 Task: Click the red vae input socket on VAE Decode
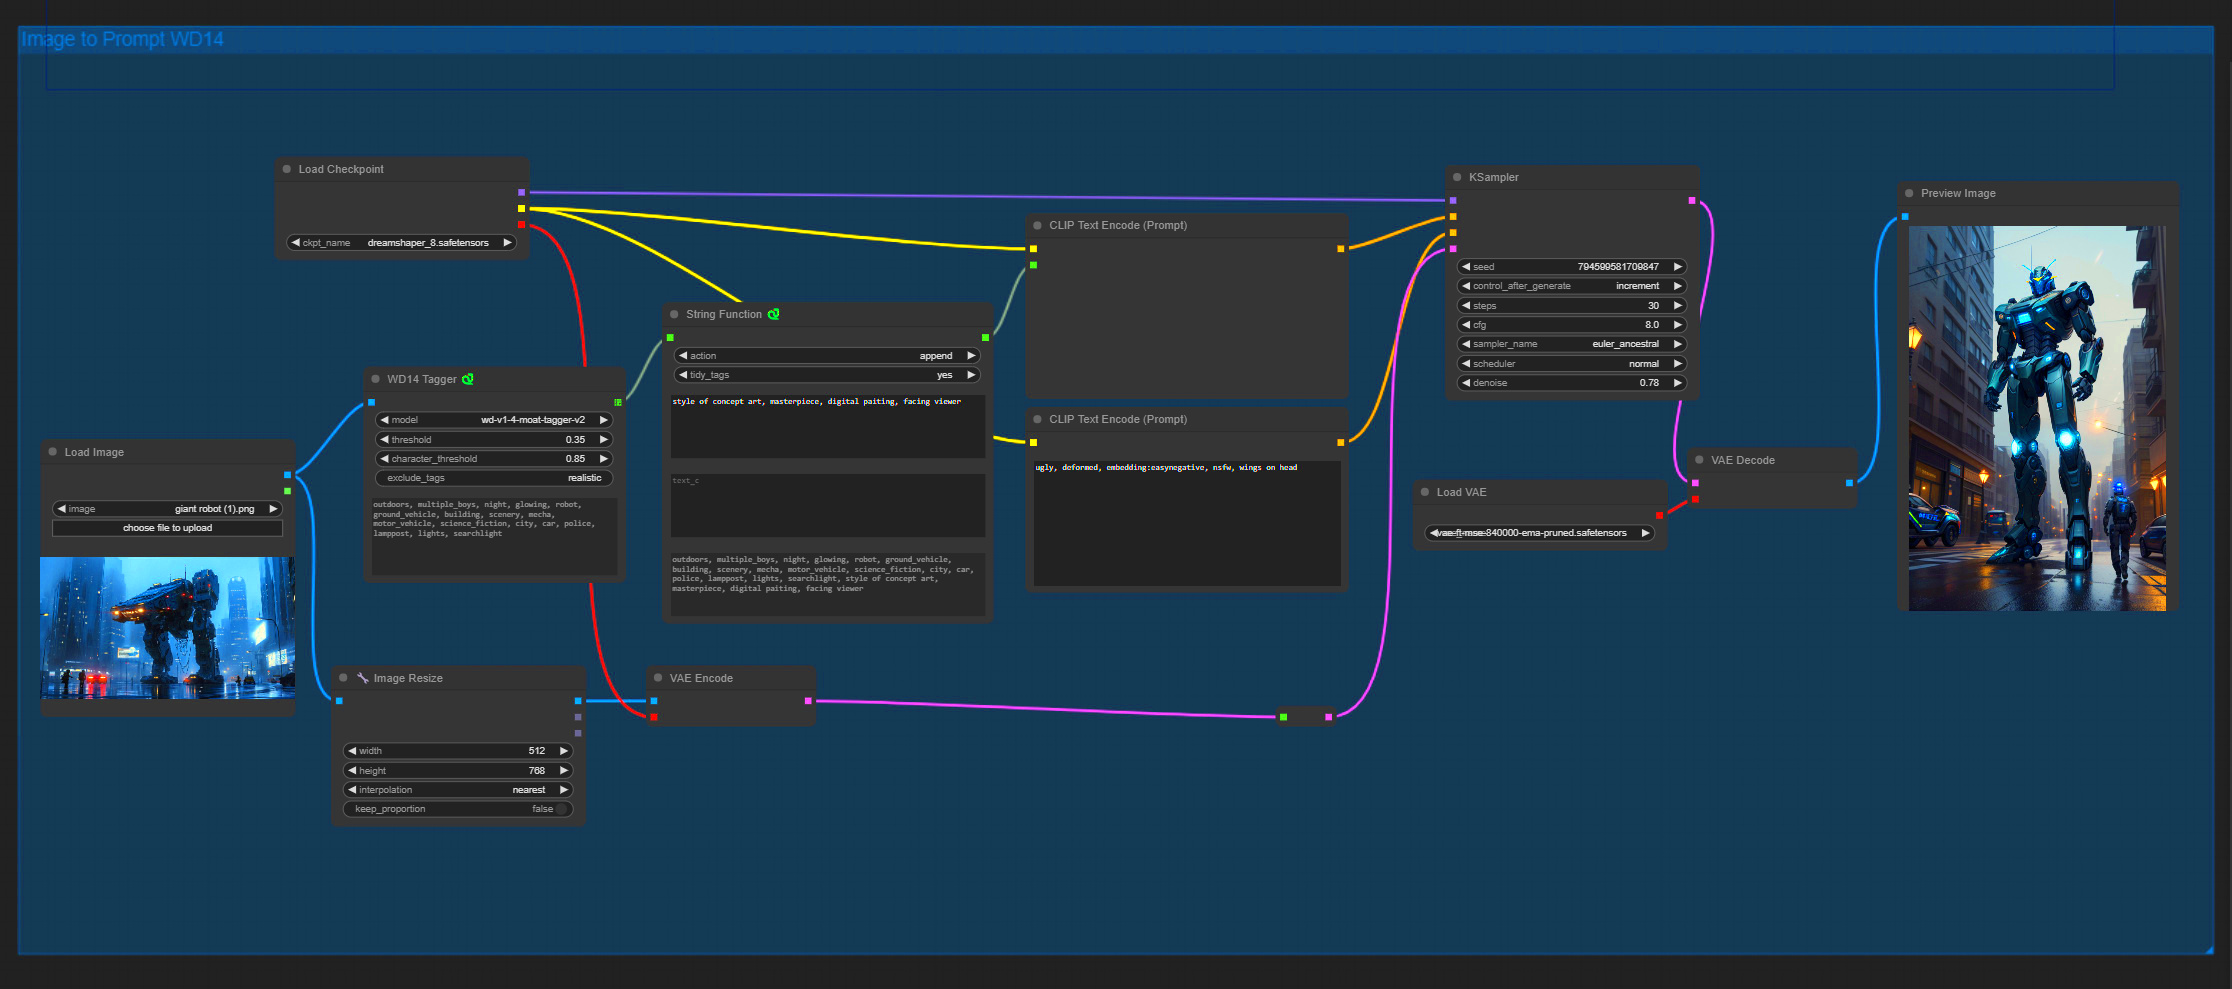tap(1695, 499)
